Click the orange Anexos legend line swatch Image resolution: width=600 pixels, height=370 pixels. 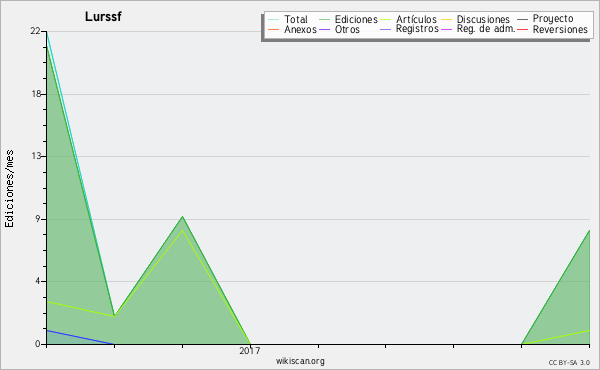click(274, 29)
